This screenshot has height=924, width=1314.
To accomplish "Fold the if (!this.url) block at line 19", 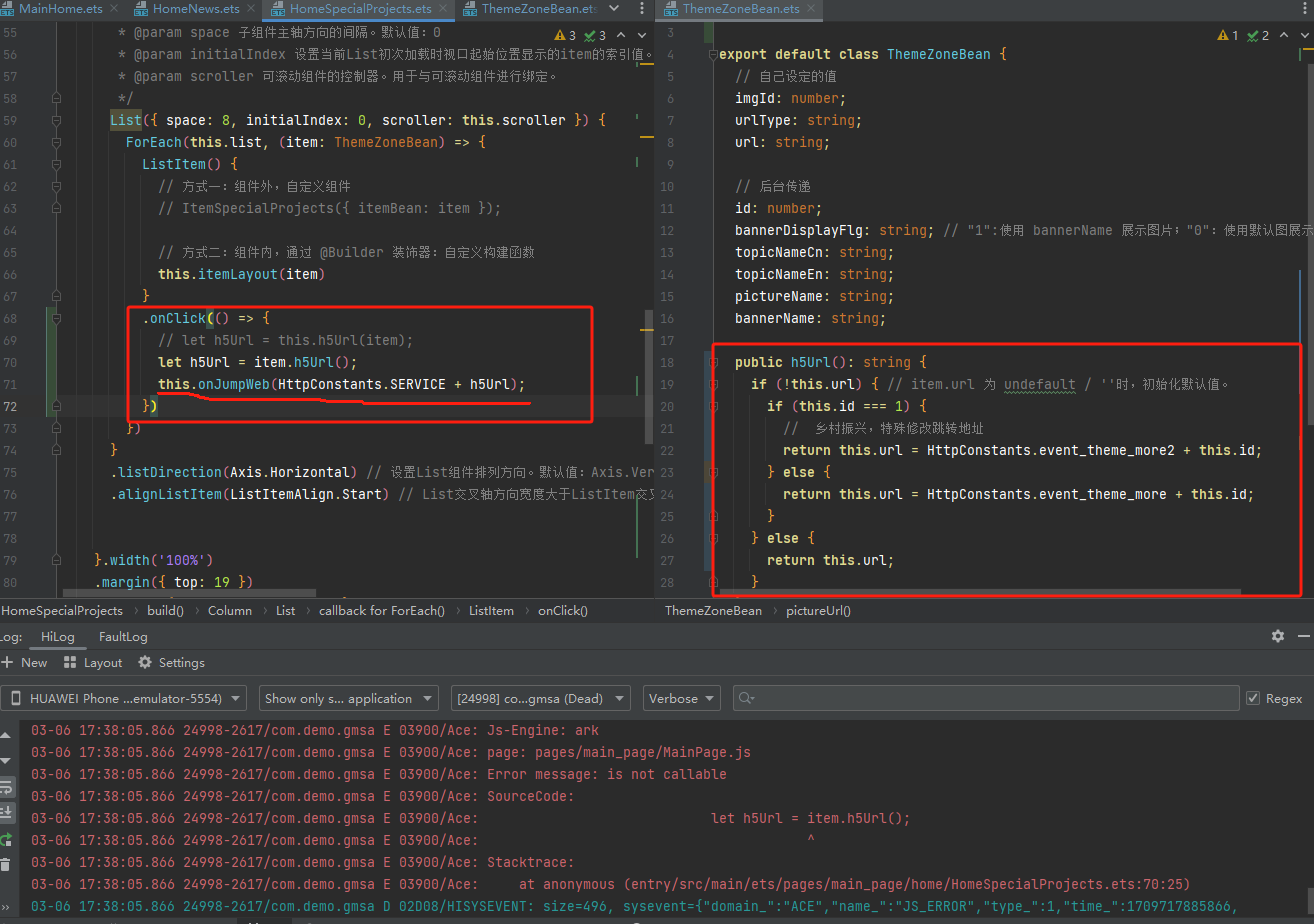I will click(x=713, y=384).
